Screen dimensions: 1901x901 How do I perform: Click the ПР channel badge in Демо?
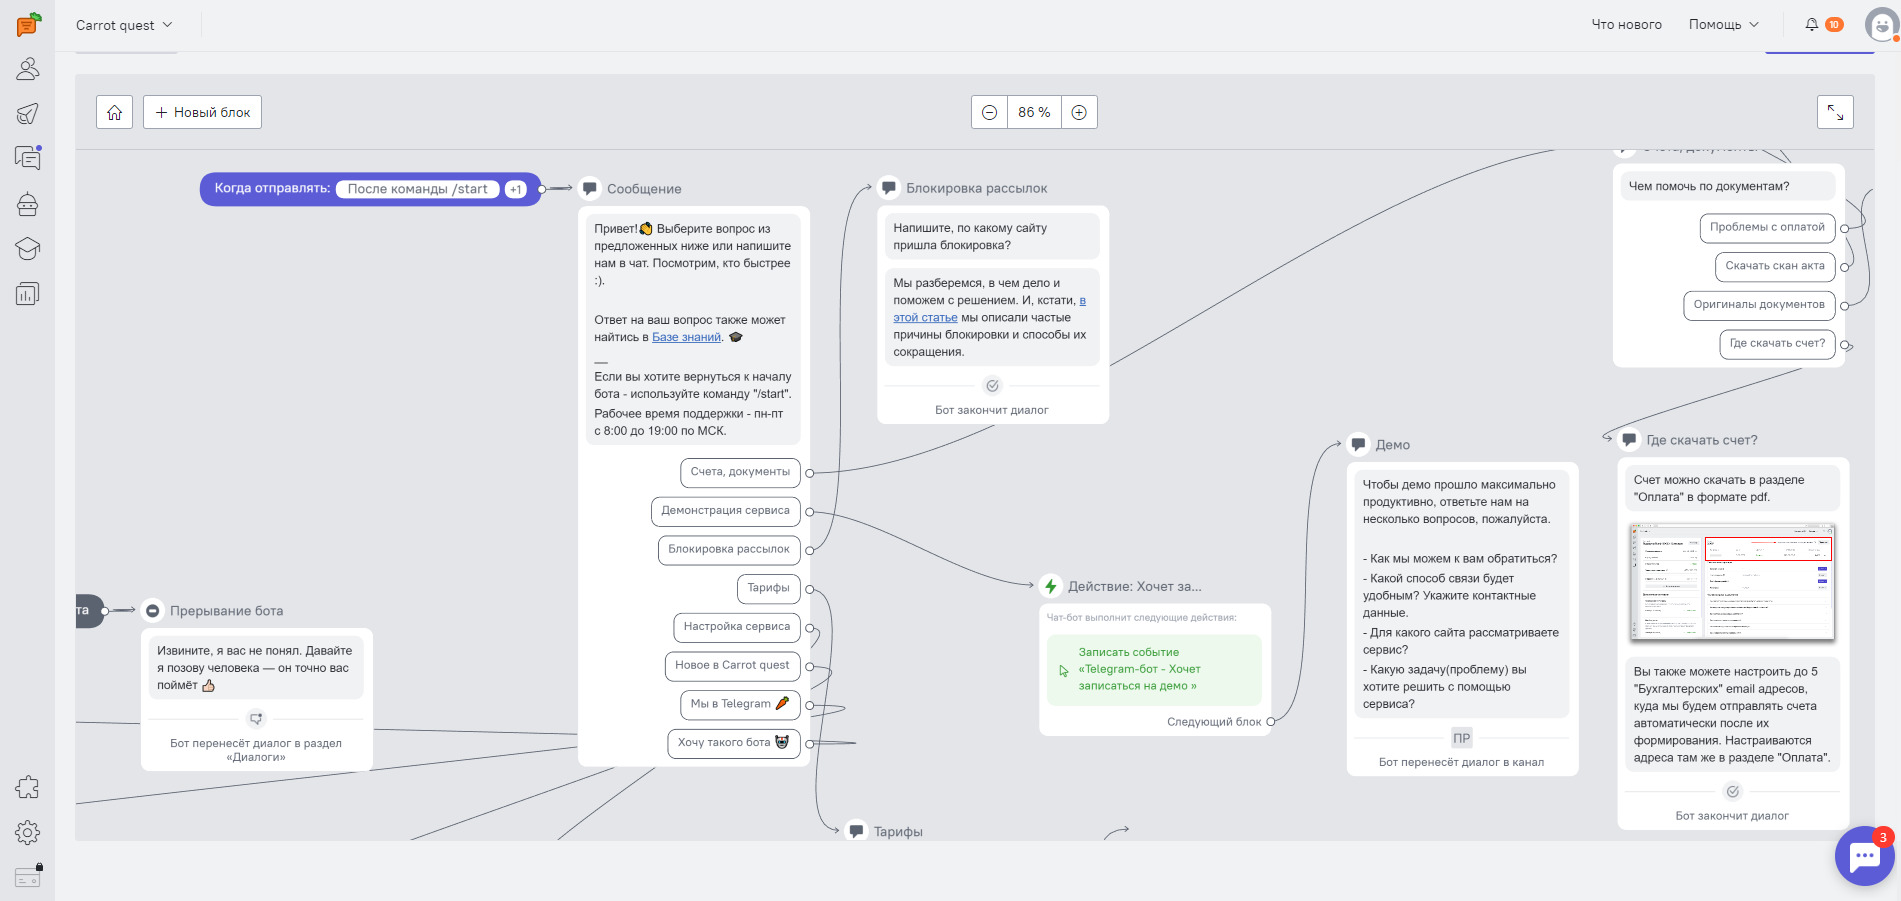(x=1461, y=738)
